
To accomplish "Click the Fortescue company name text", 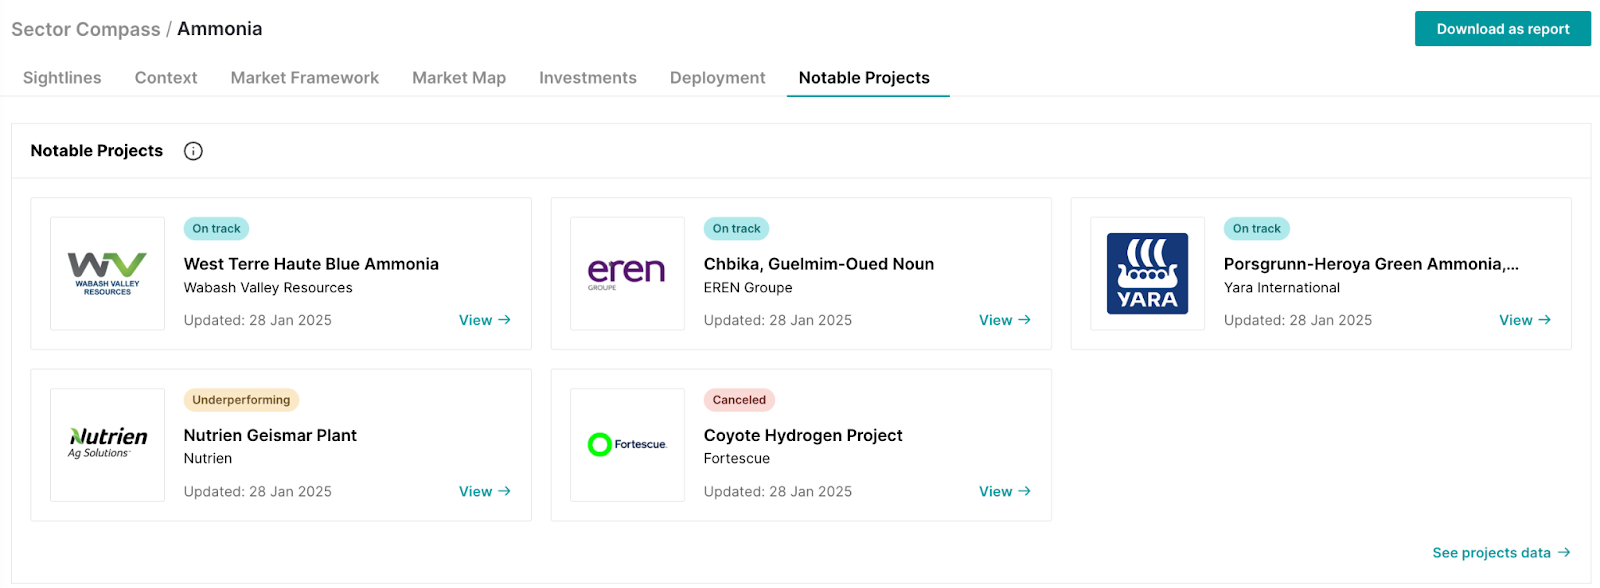I will [737, 459].
